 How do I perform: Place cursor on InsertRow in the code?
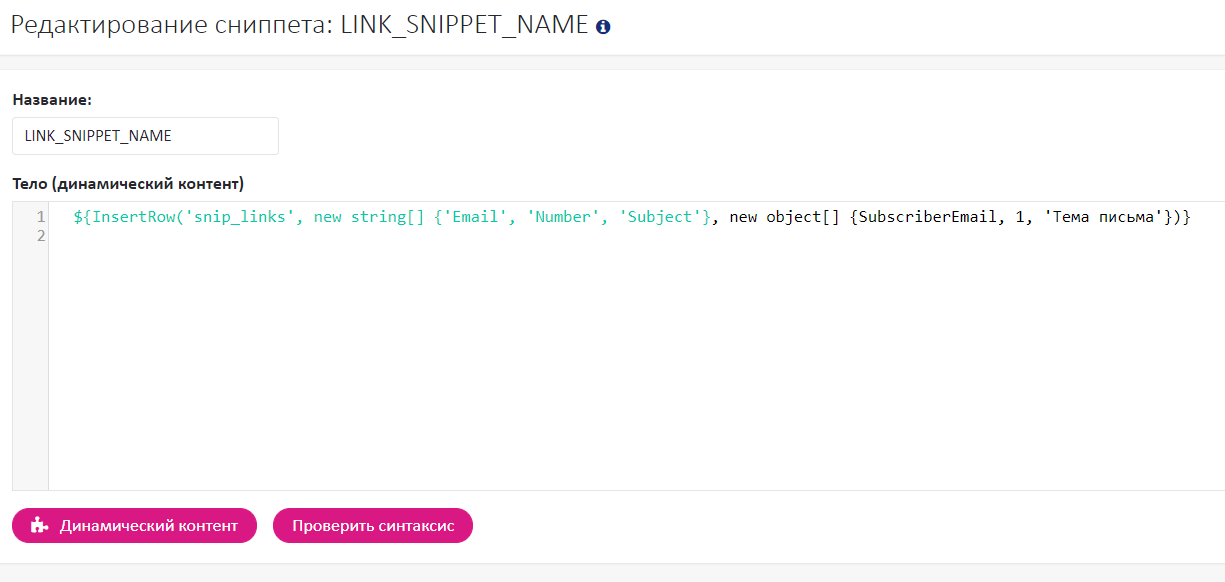(x=129, y=217)
